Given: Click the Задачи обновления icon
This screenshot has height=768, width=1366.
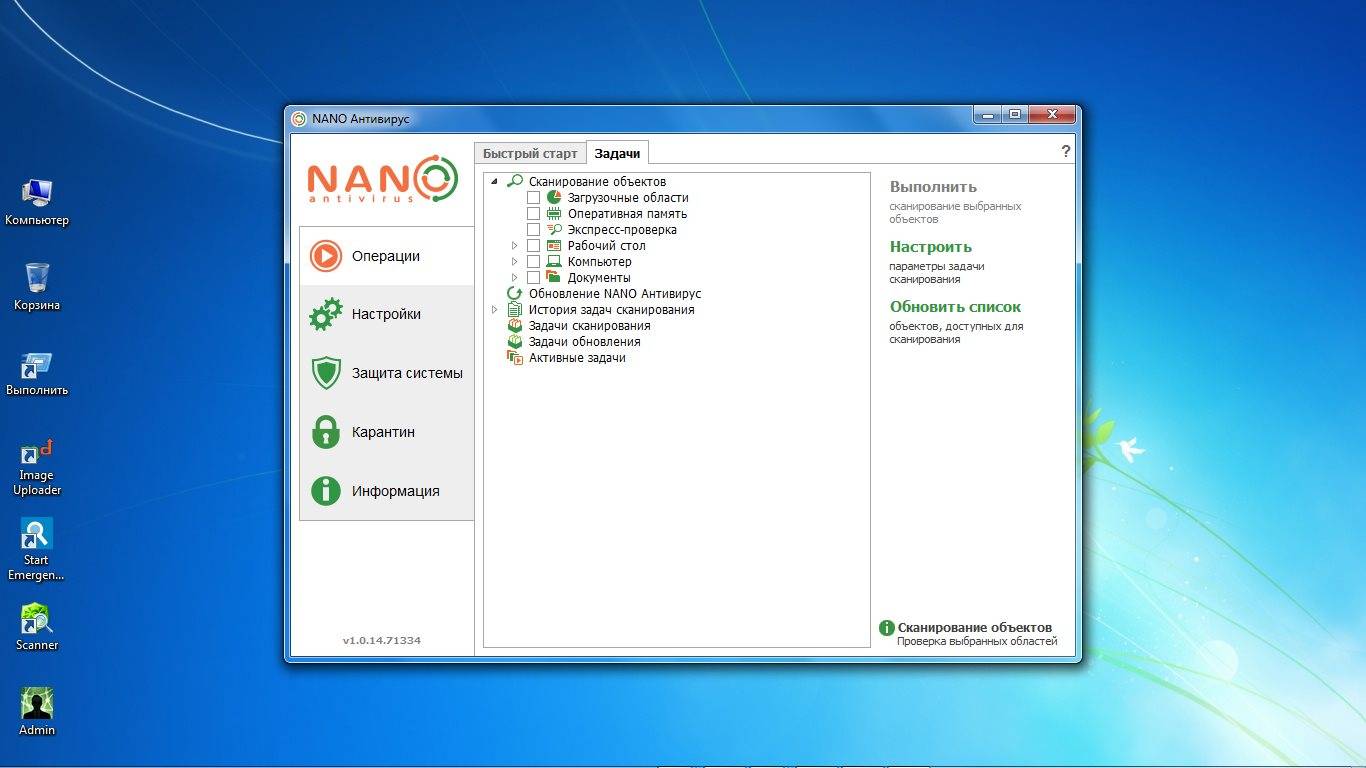Looking at the screenshot, I should [515, 341].
